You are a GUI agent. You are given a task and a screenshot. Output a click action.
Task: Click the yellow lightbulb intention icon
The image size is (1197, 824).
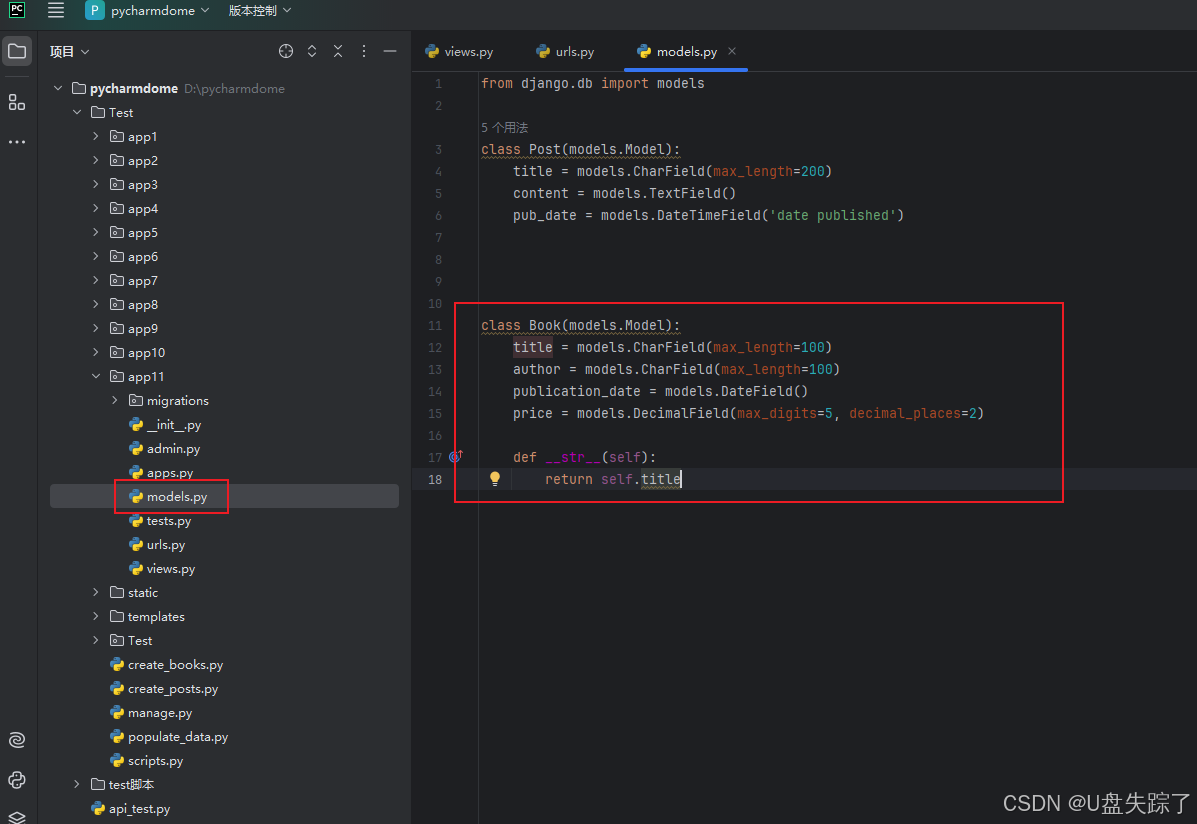[x=494, y=479]
